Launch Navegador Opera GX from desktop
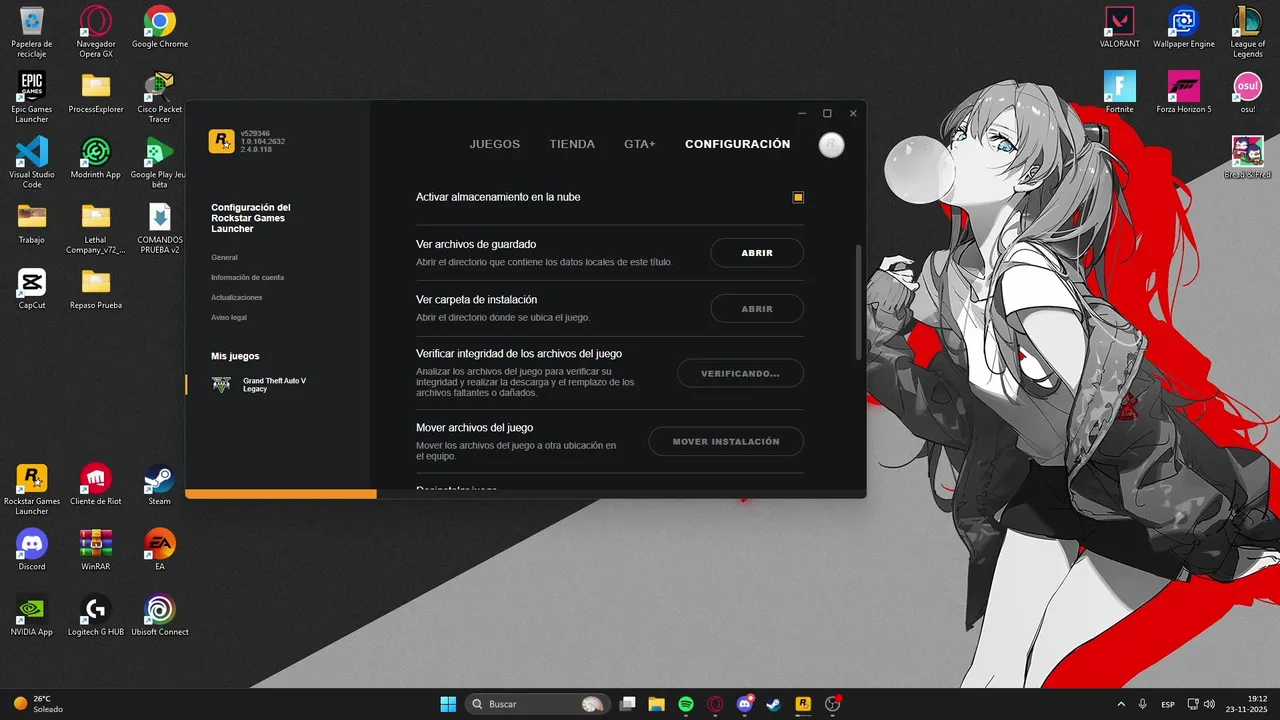 click(96, 32)
